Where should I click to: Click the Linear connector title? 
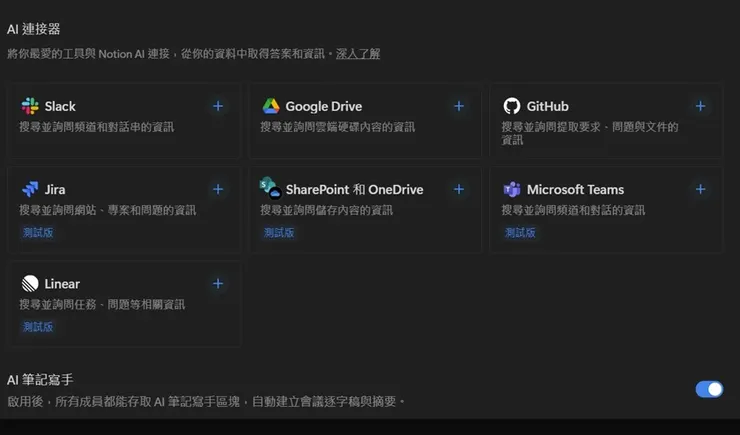[x=62, y=284]
